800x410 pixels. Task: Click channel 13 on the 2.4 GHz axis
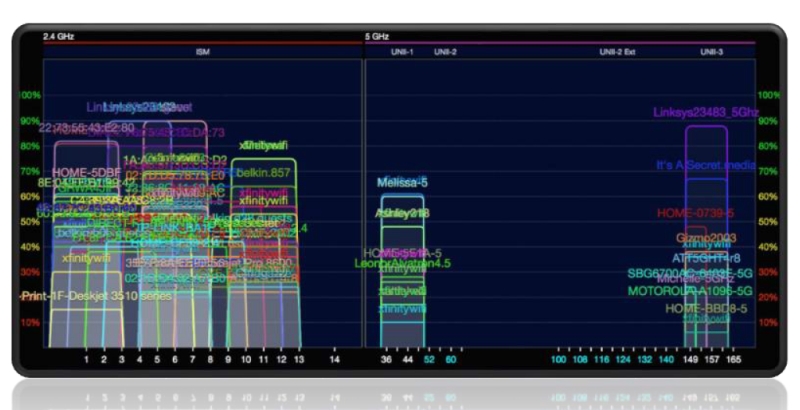coord(299,360)
